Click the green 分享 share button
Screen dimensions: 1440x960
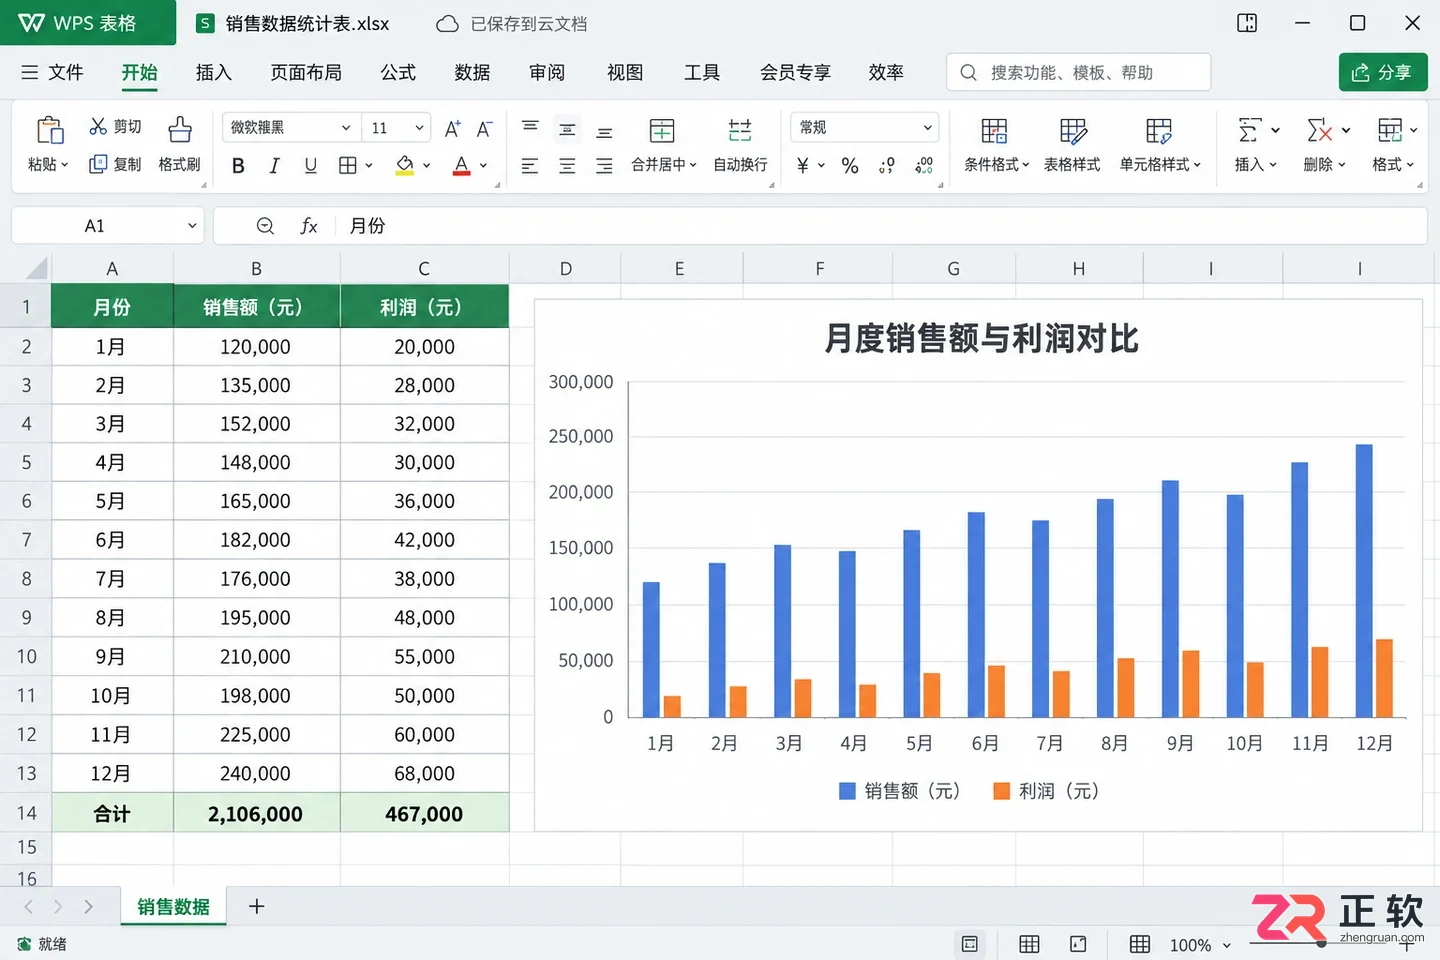[1383, 72]
